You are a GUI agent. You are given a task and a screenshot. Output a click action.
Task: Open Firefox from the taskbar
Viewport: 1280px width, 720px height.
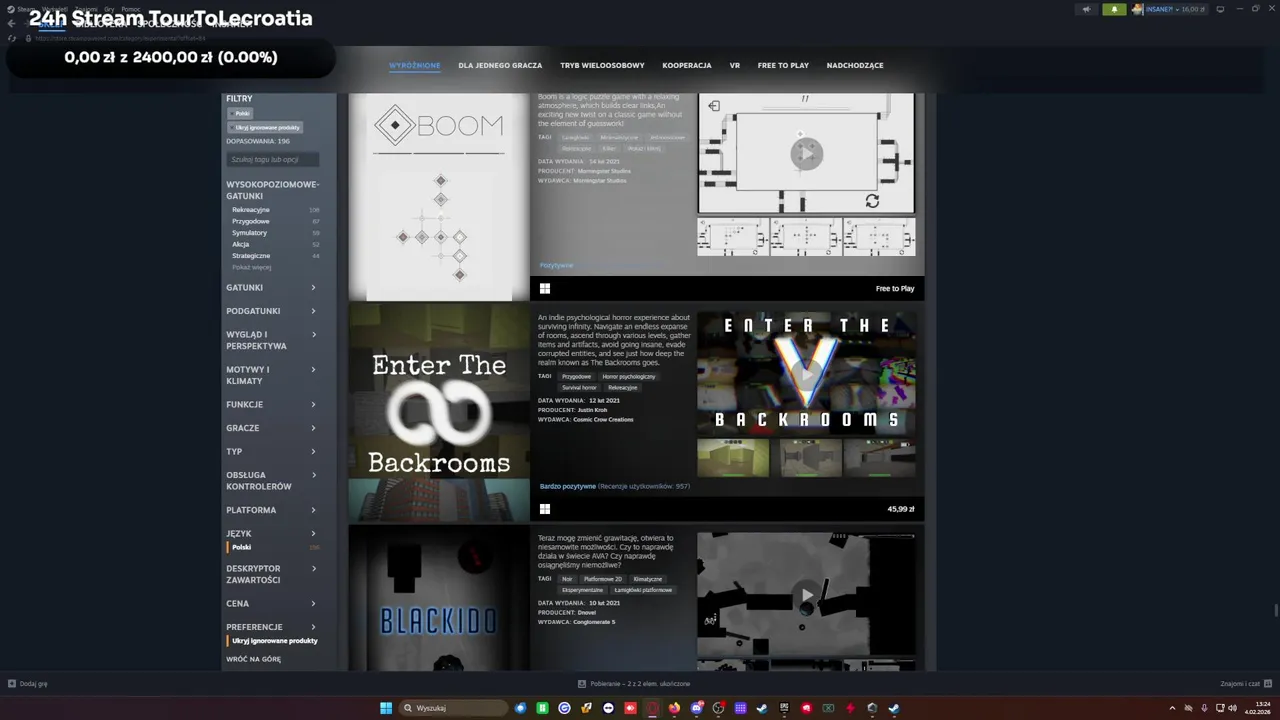[675, 708]
